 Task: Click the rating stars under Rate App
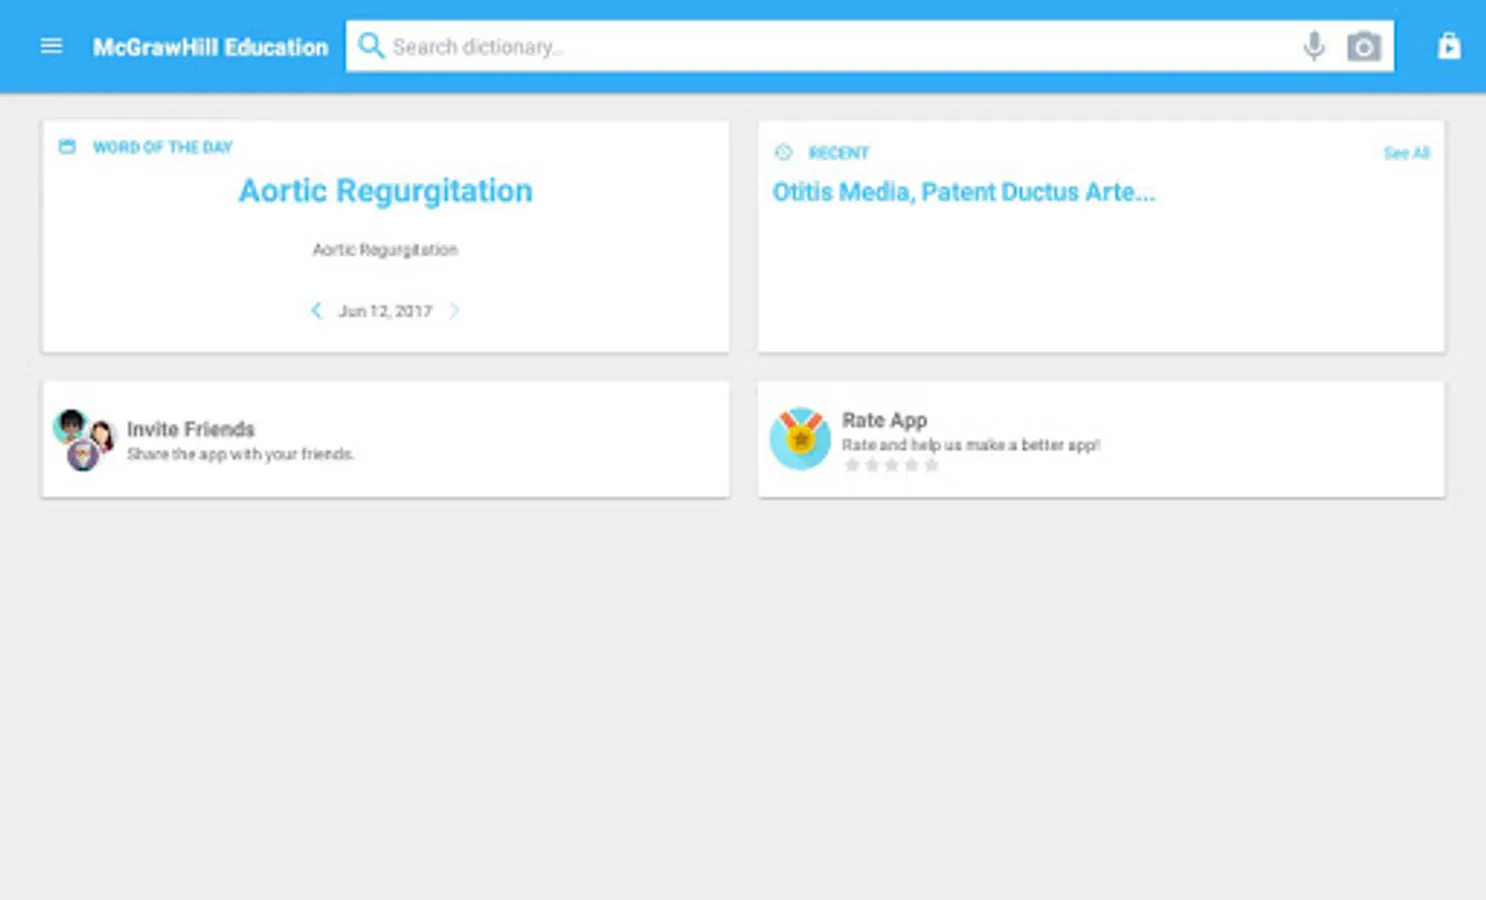tap(891, 465)
